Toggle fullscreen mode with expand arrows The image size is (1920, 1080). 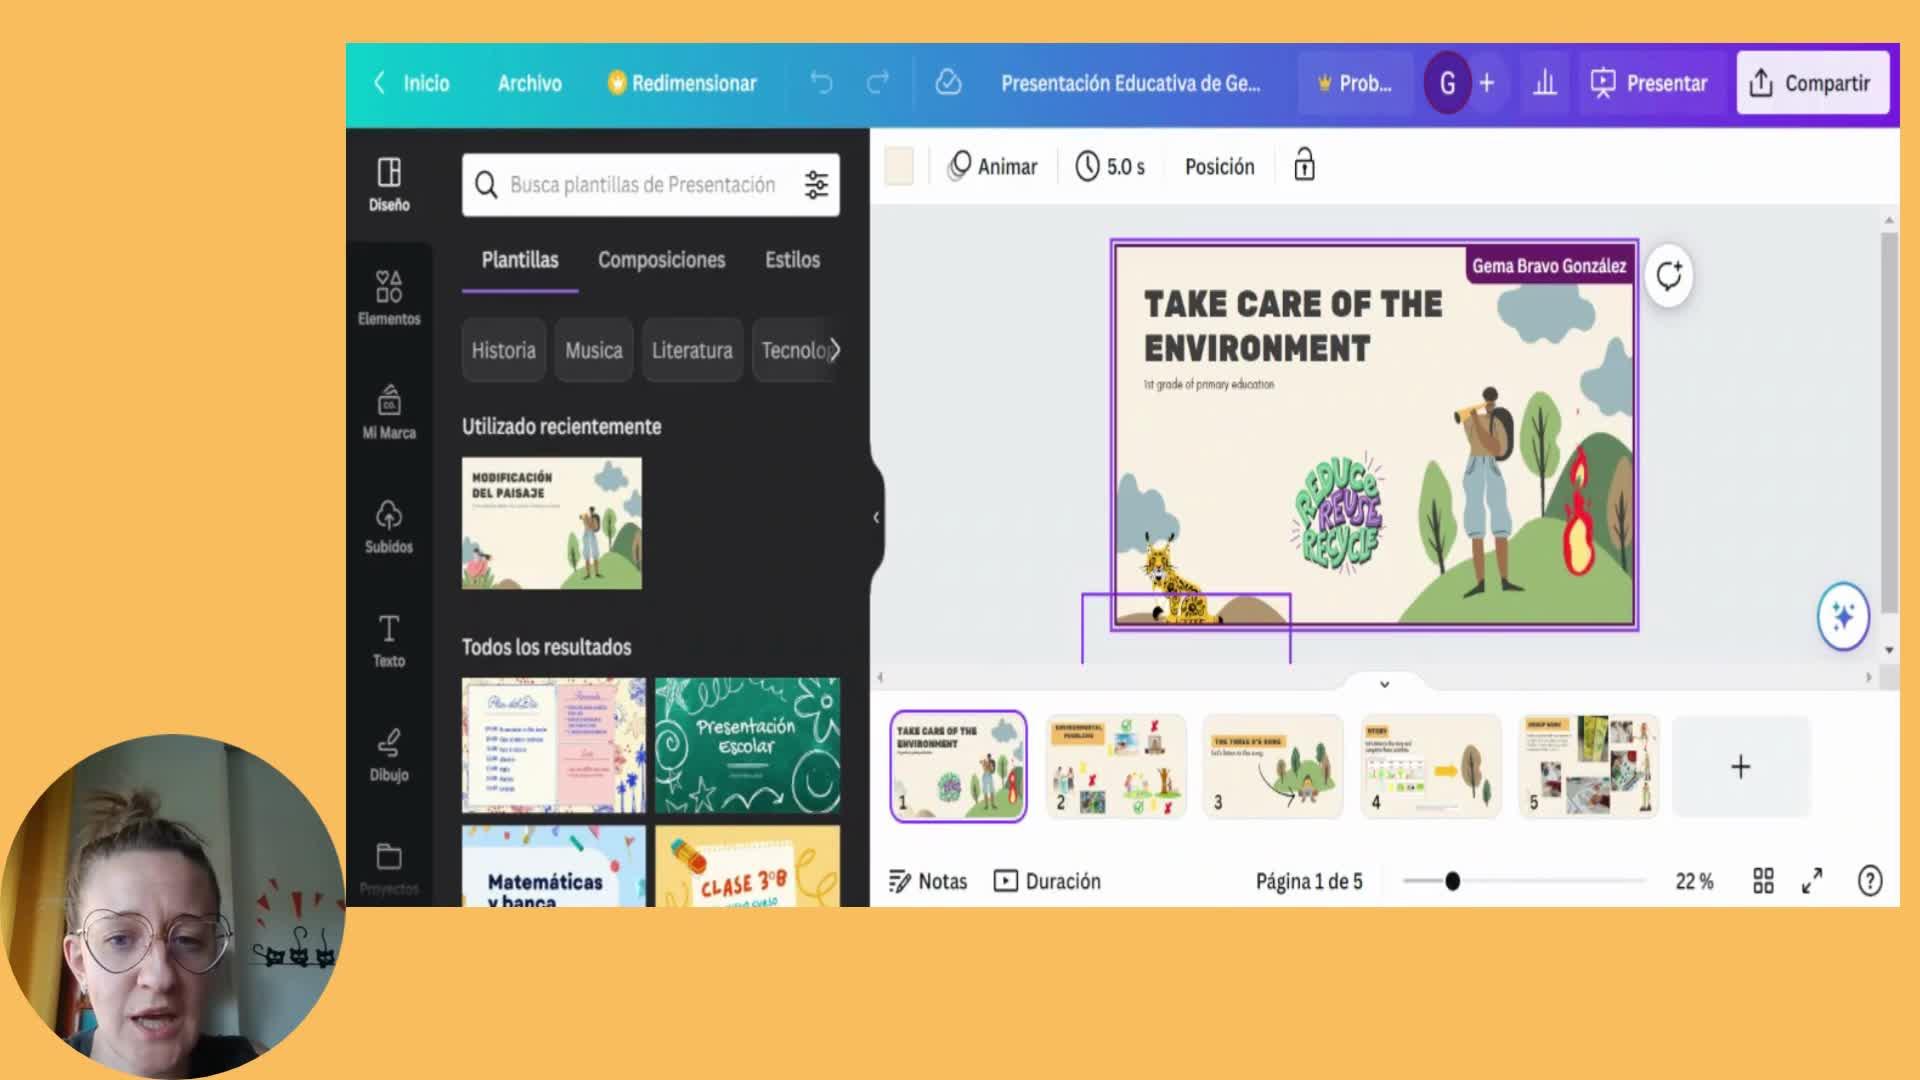point(1812,881)
